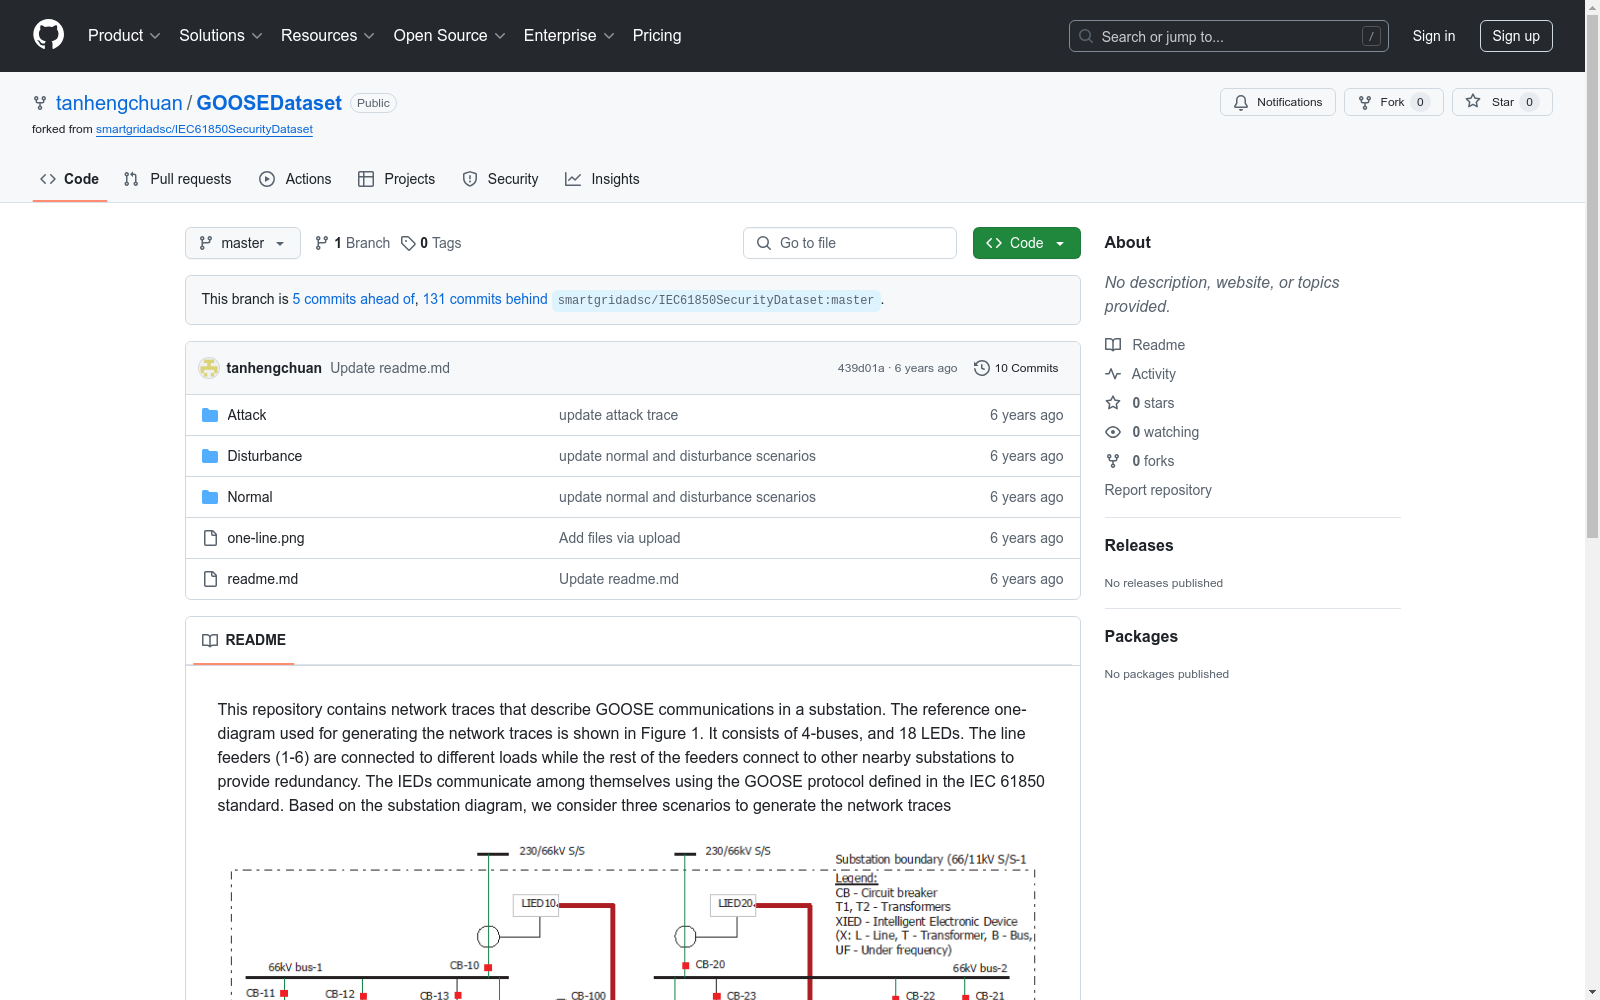
Task: Click the Sign up button
Action: click(x=1516, y=36)
